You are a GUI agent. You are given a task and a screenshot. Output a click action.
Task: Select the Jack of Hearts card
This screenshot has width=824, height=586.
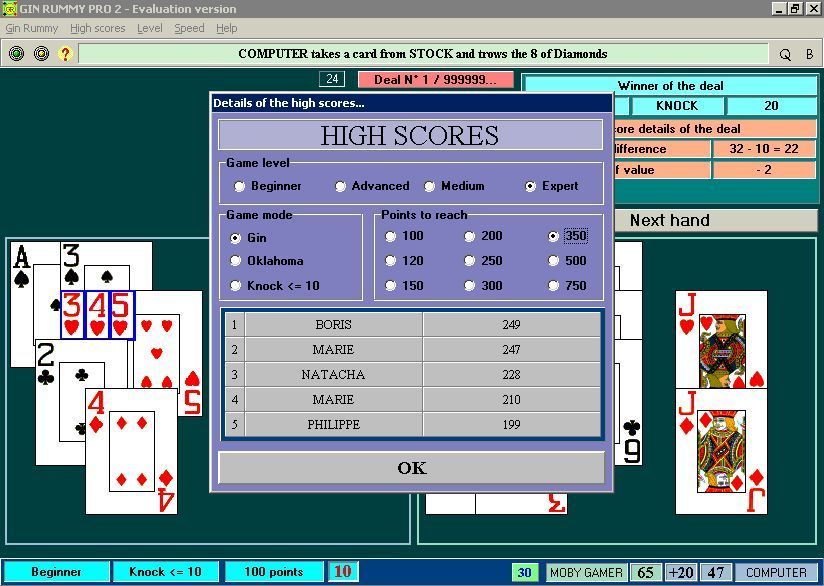pos(723,340)
